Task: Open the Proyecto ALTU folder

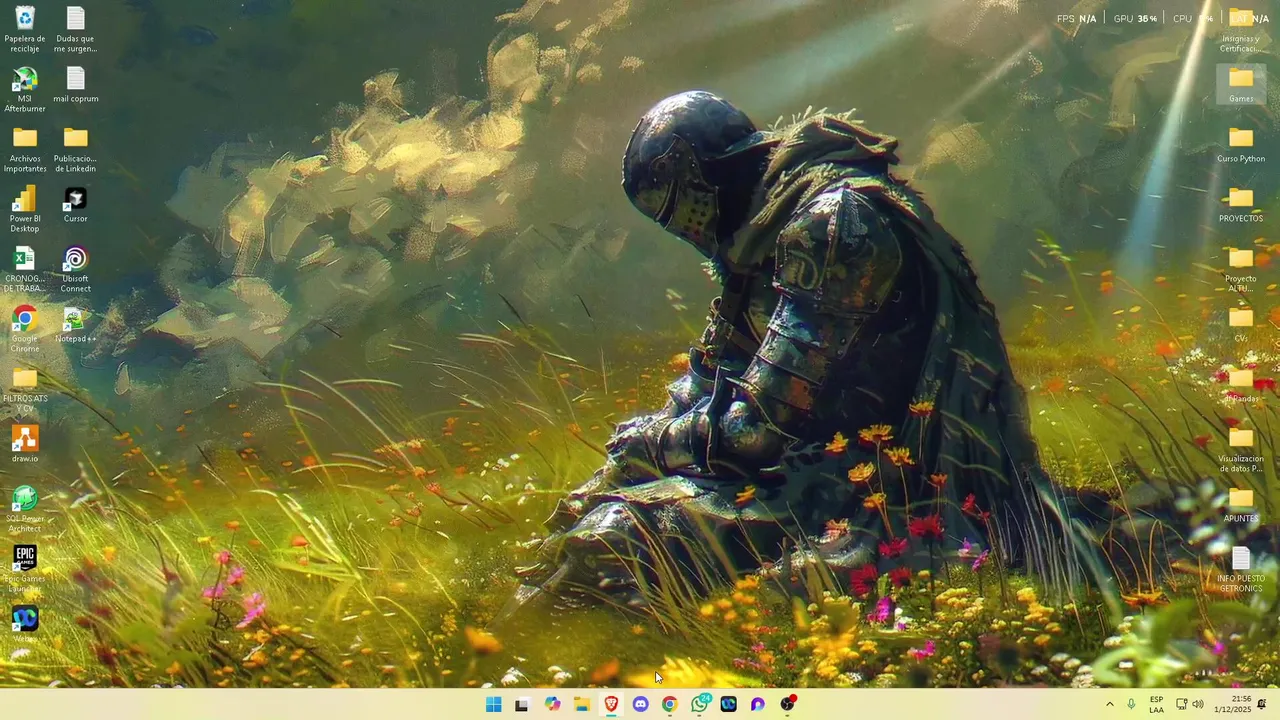Action: [1241, 270]
